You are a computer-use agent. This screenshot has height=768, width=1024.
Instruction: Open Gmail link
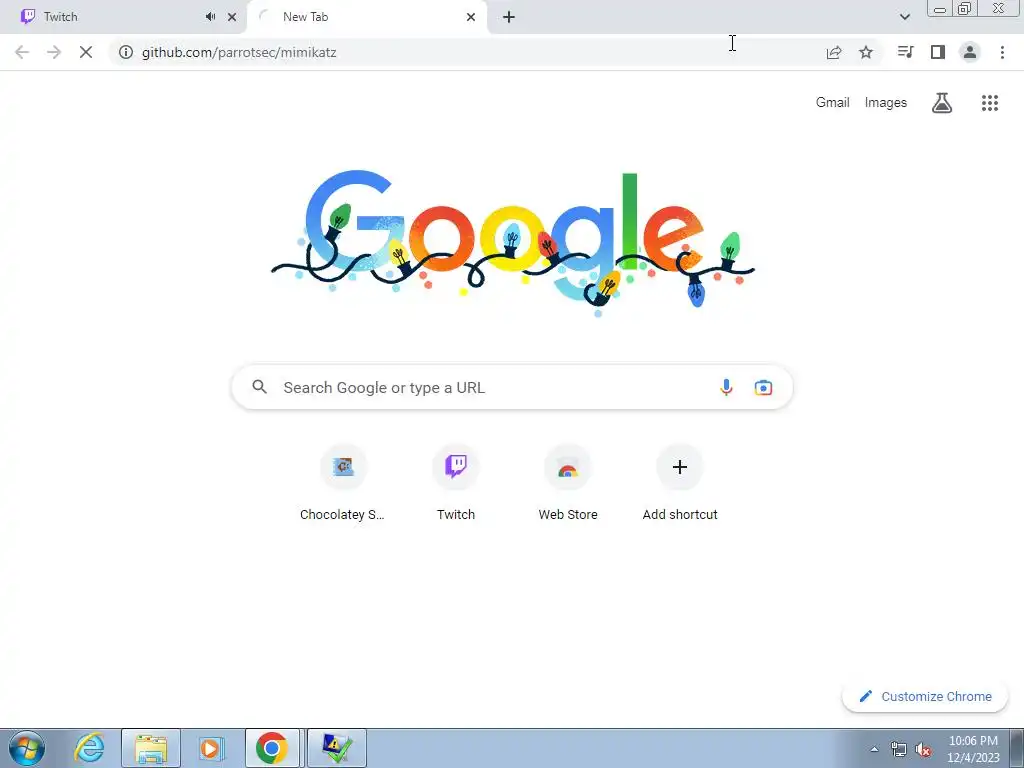(832, 103)
